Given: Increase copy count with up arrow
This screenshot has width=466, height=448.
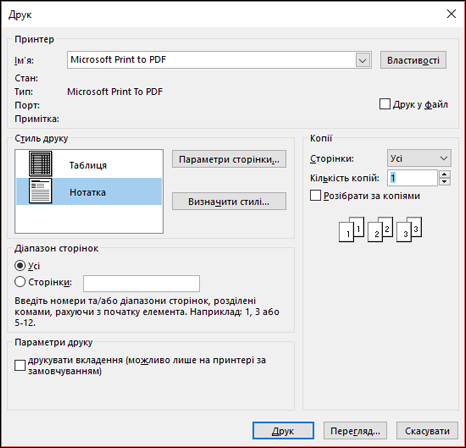Looking at the screenshot, I should pyautogui.click(x=444, y=174).
